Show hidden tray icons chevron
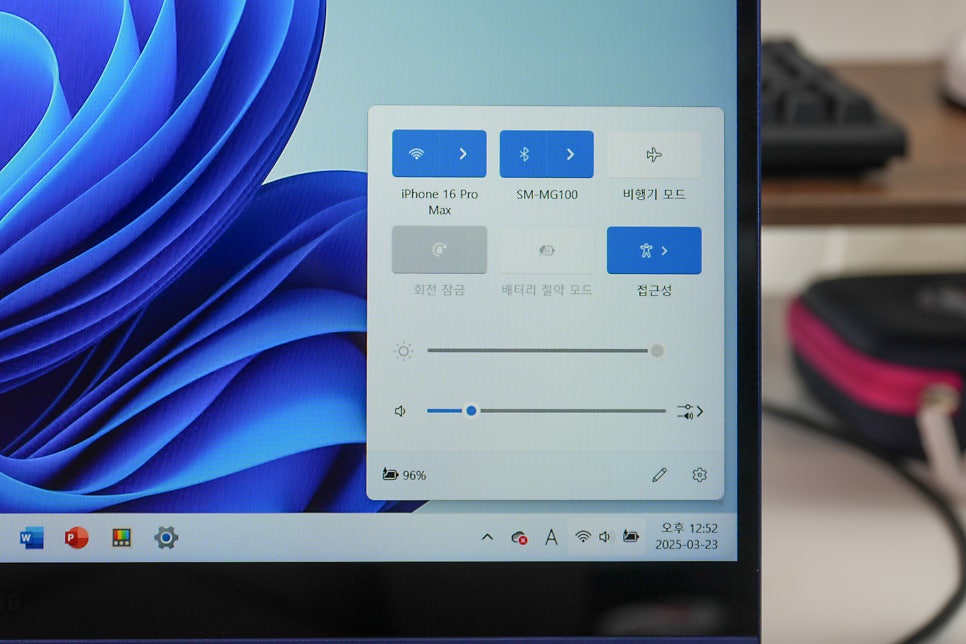Image resolution: width=966 pixels, height=644 pixels. pos(487,537)
